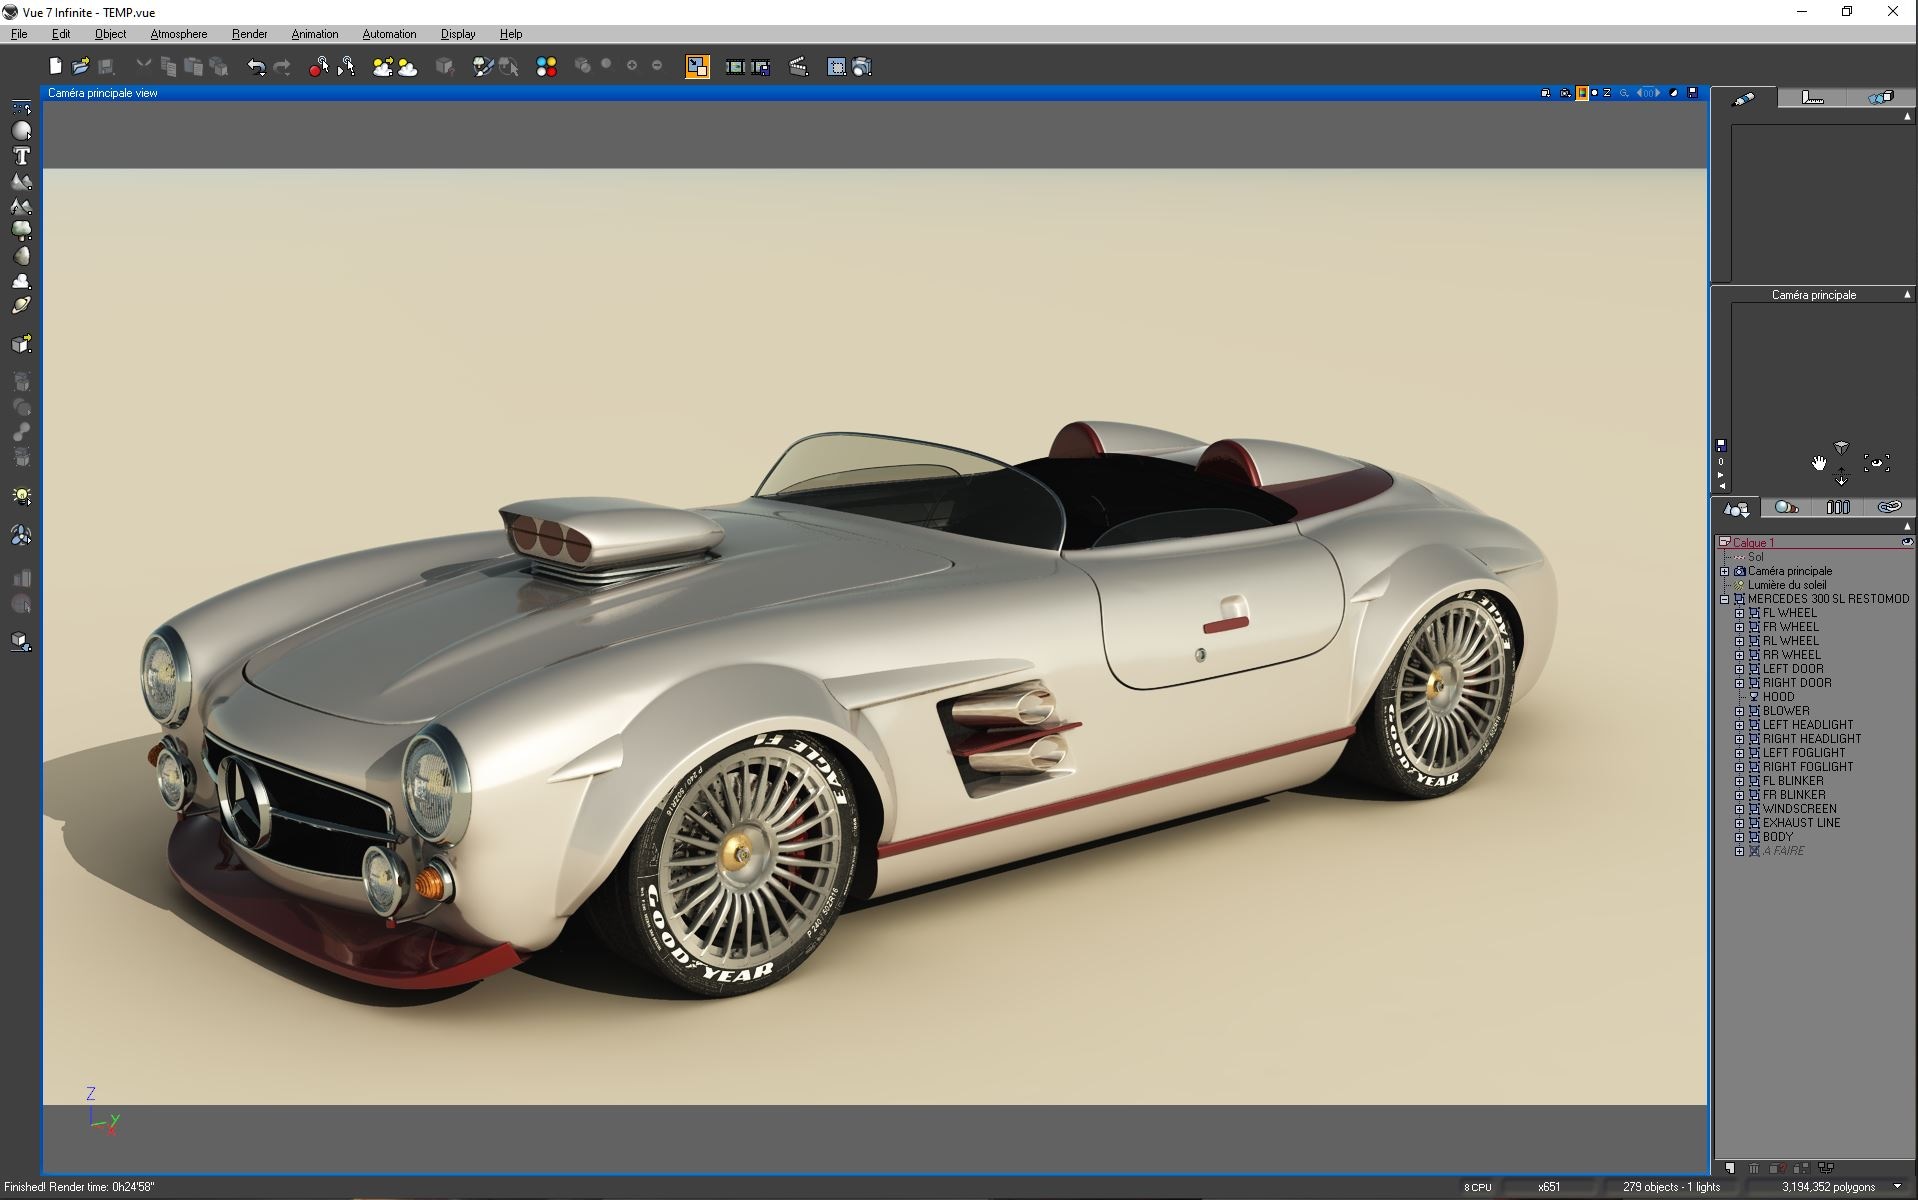Expand the Caméra principale tree node

1724,572
